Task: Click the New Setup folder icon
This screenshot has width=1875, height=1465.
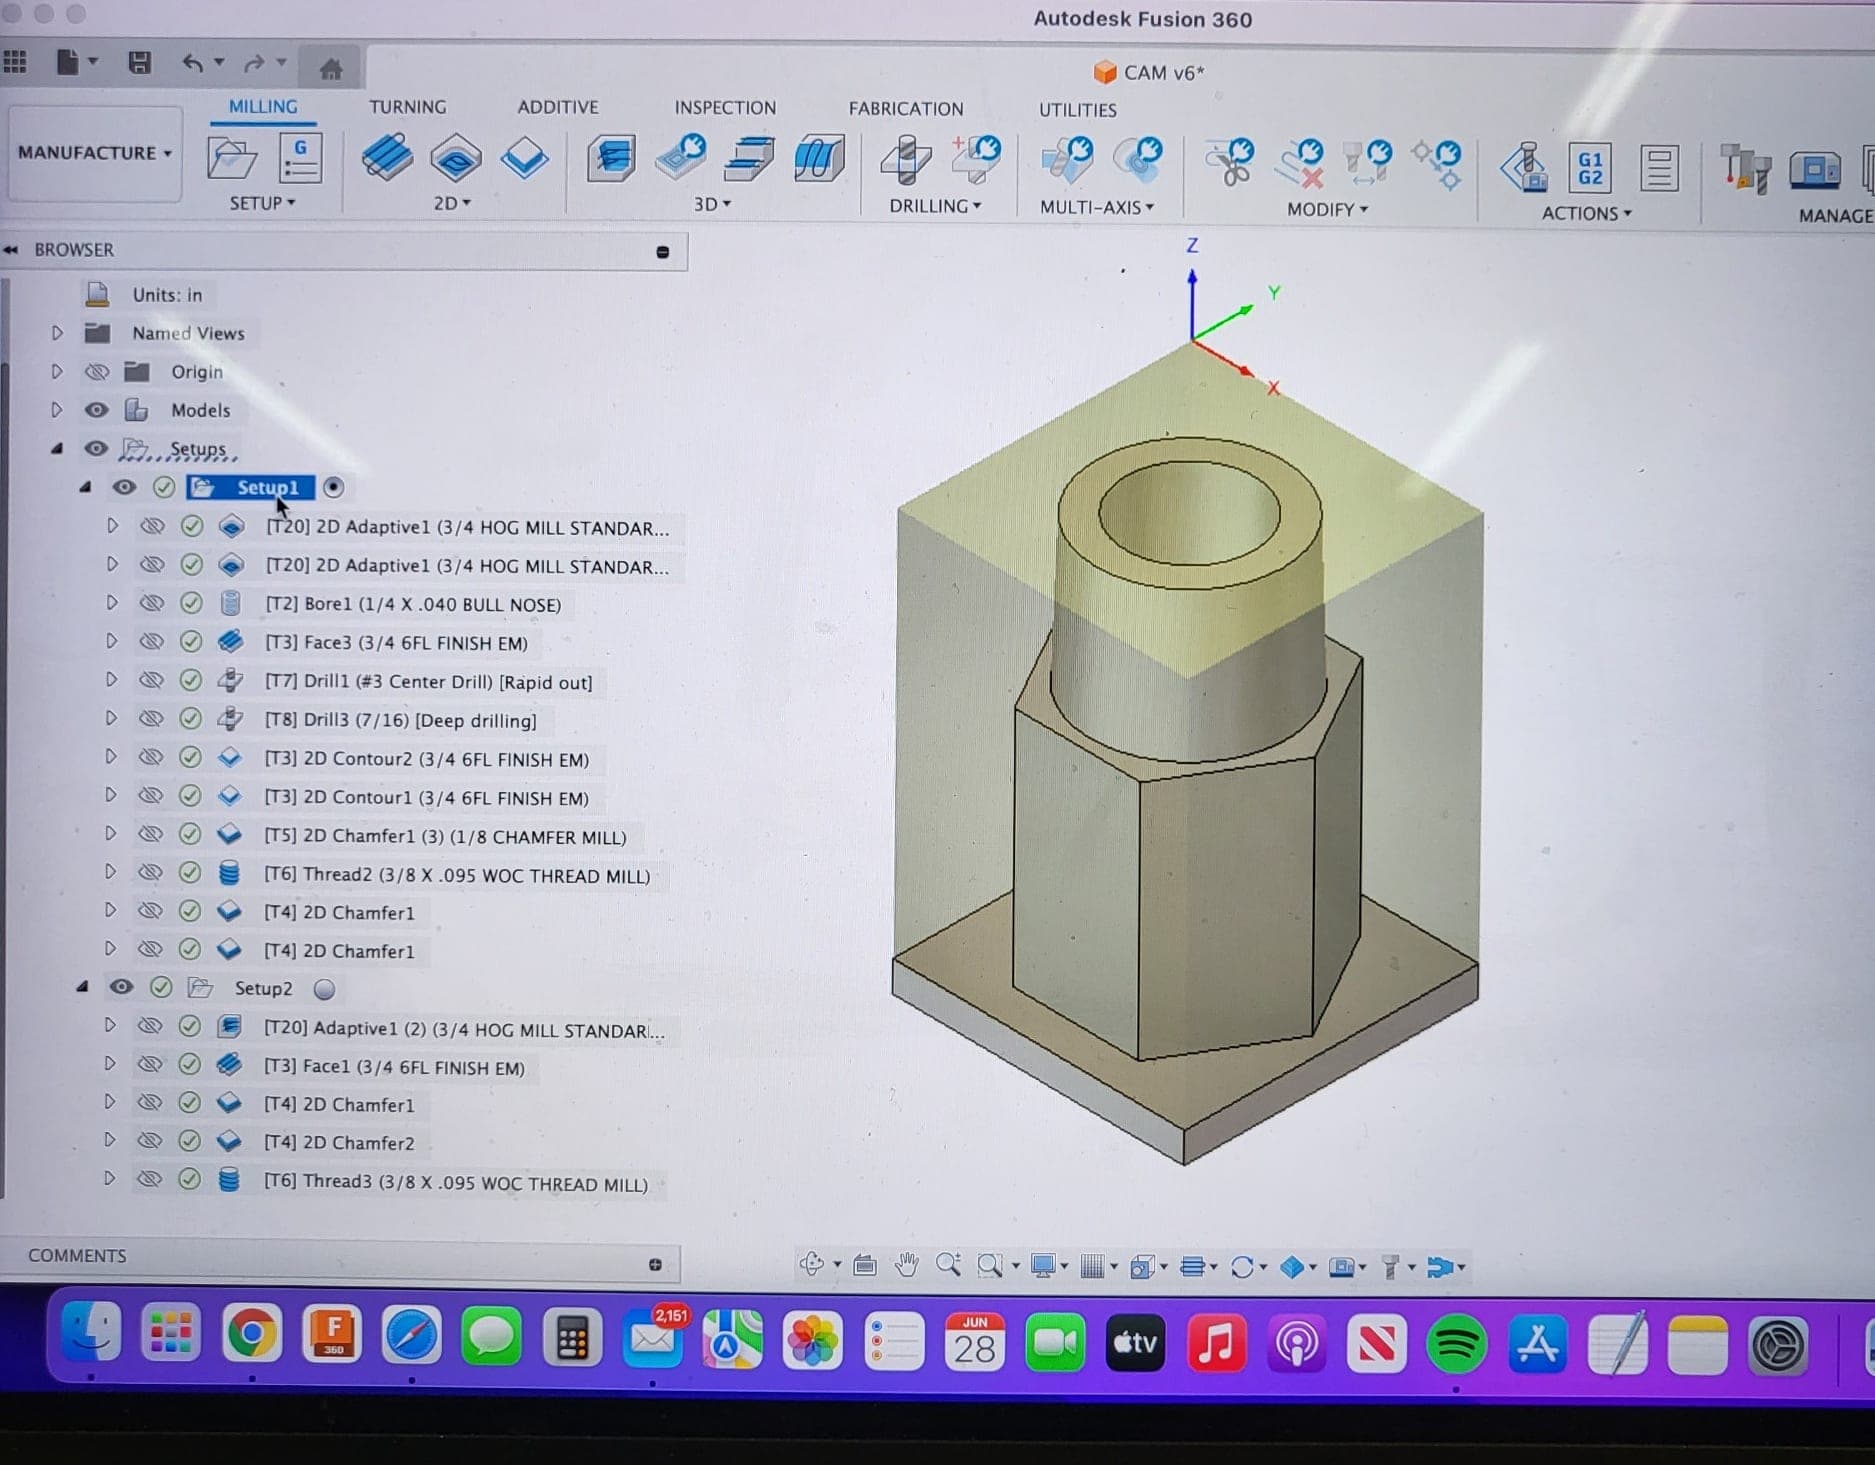Action: tap(232, 159)
